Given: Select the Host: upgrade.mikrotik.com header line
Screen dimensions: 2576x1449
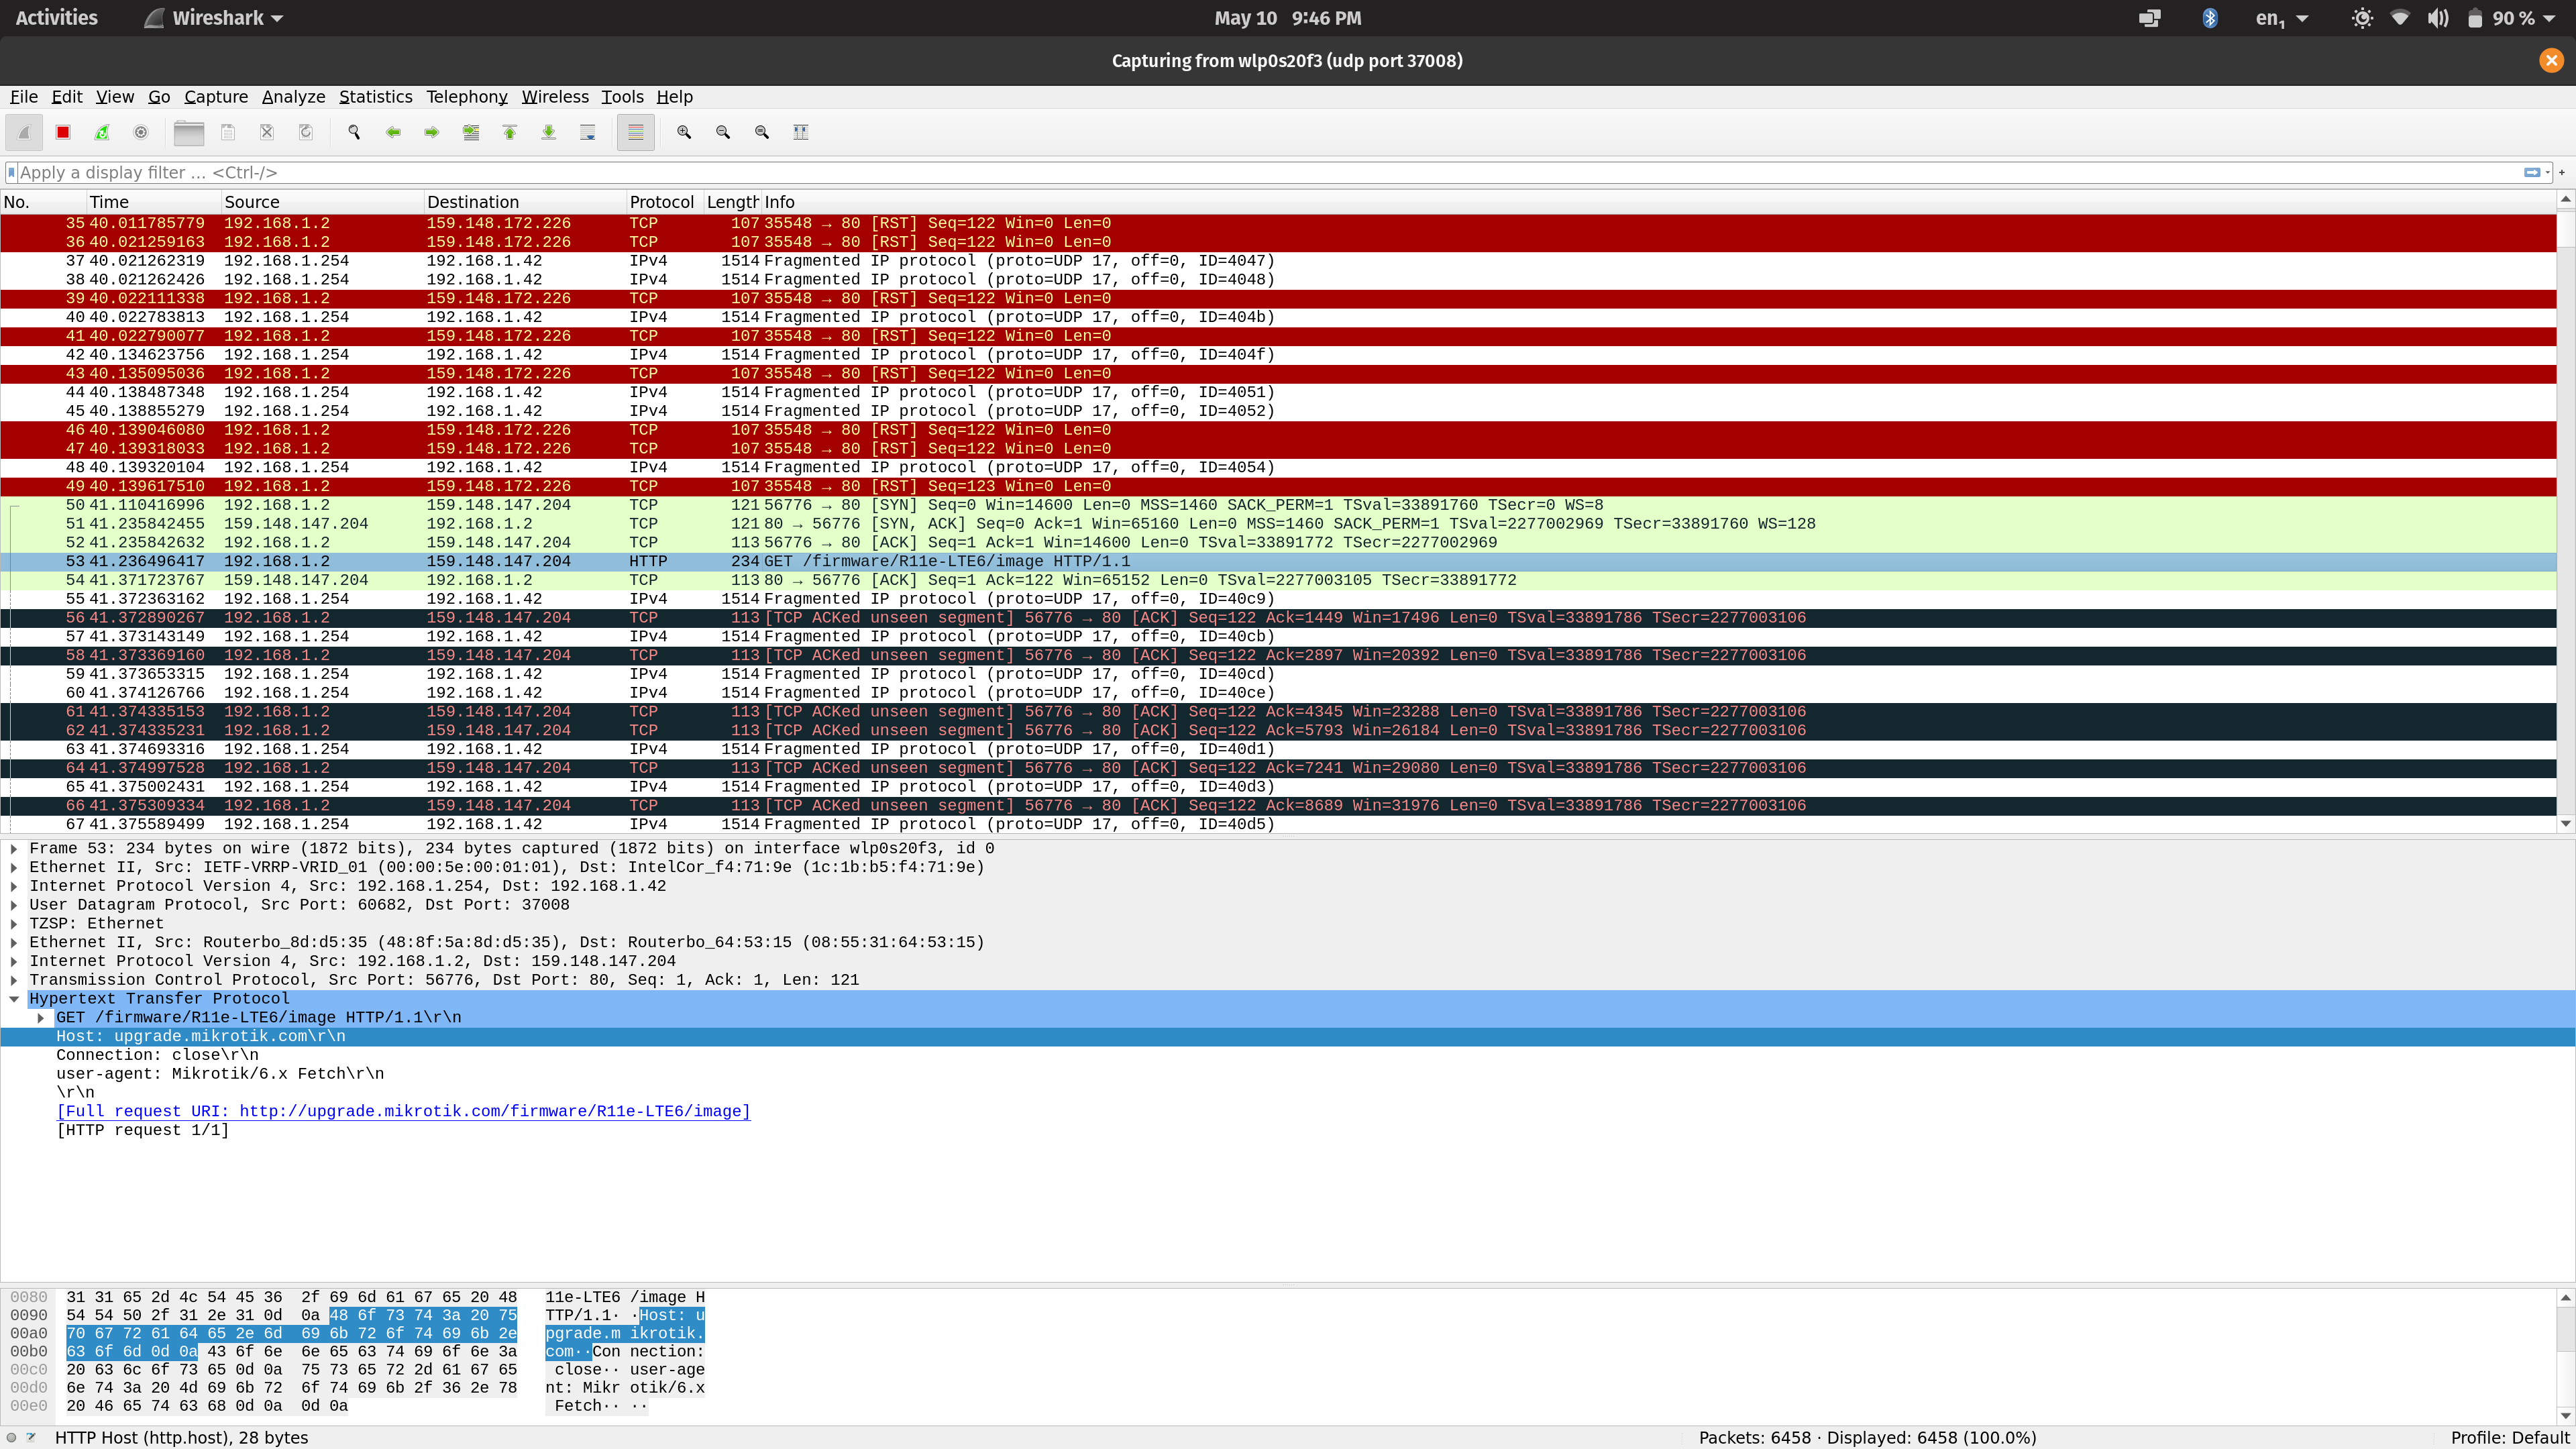Looking at the screenshot, I should (1287, 1036).
